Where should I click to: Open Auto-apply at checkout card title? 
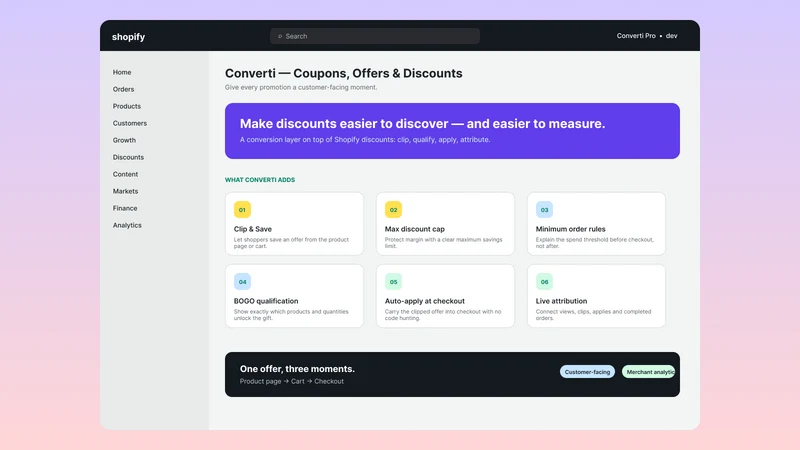click(x=424, y=301)
